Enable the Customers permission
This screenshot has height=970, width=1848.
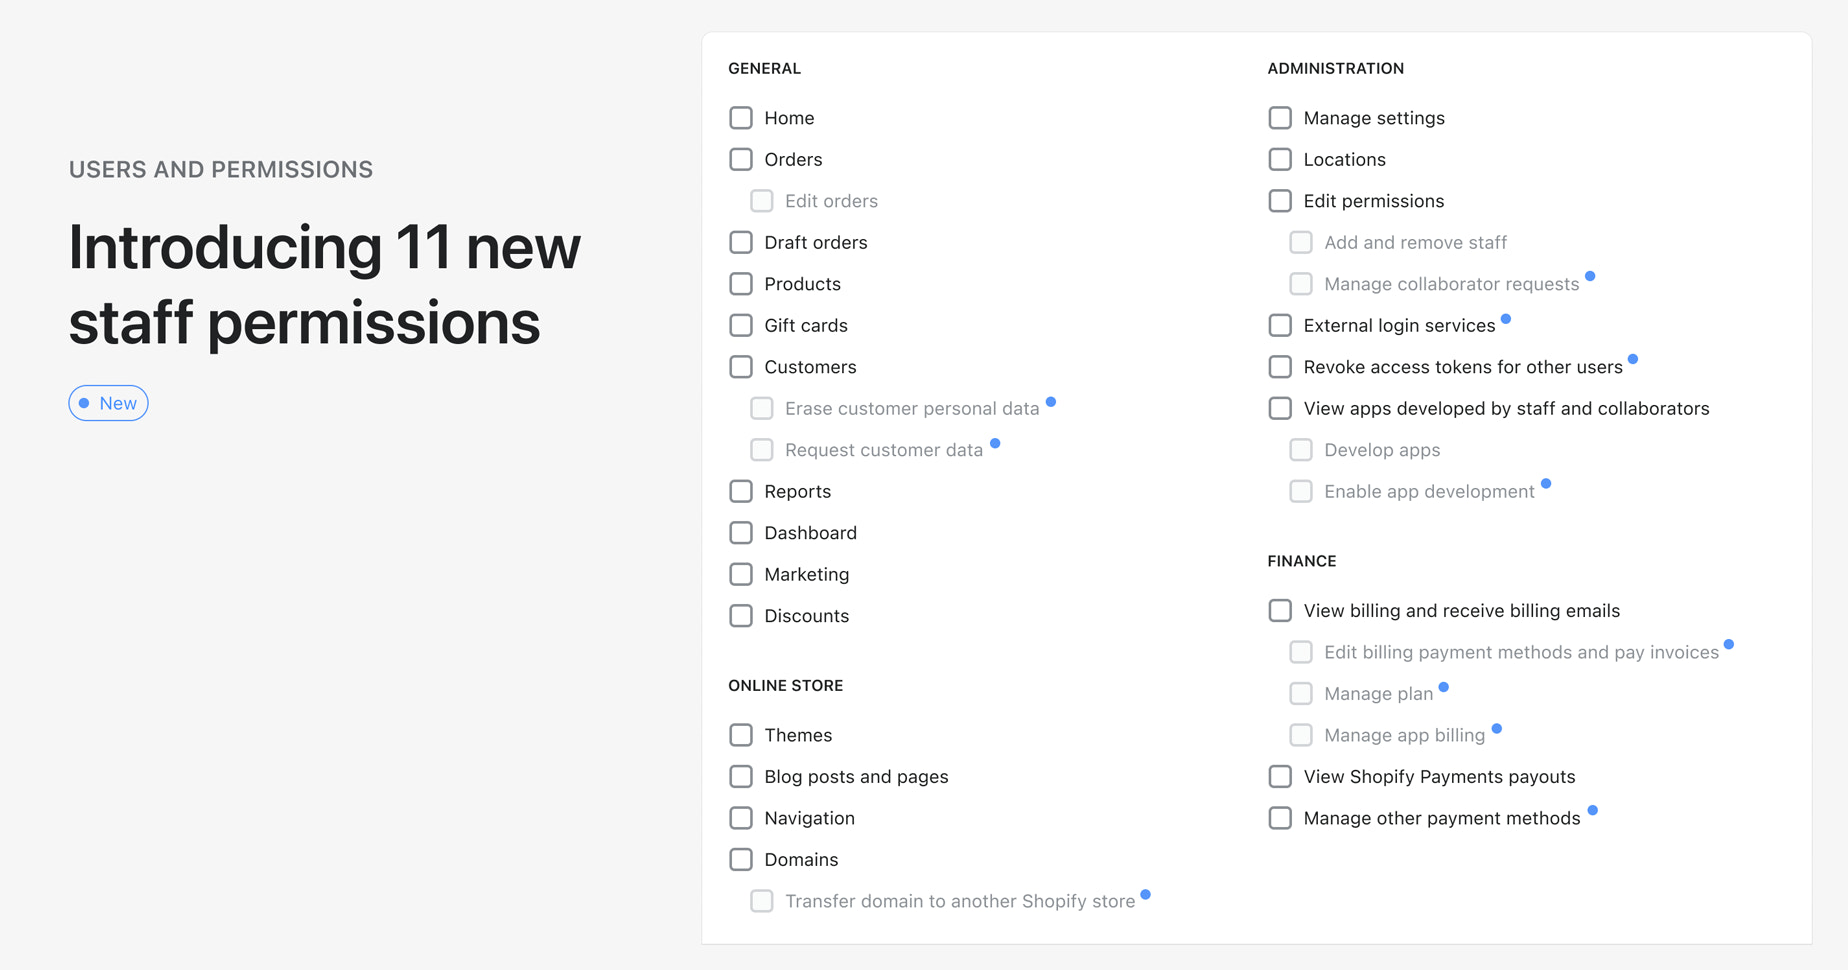point(741,366)
